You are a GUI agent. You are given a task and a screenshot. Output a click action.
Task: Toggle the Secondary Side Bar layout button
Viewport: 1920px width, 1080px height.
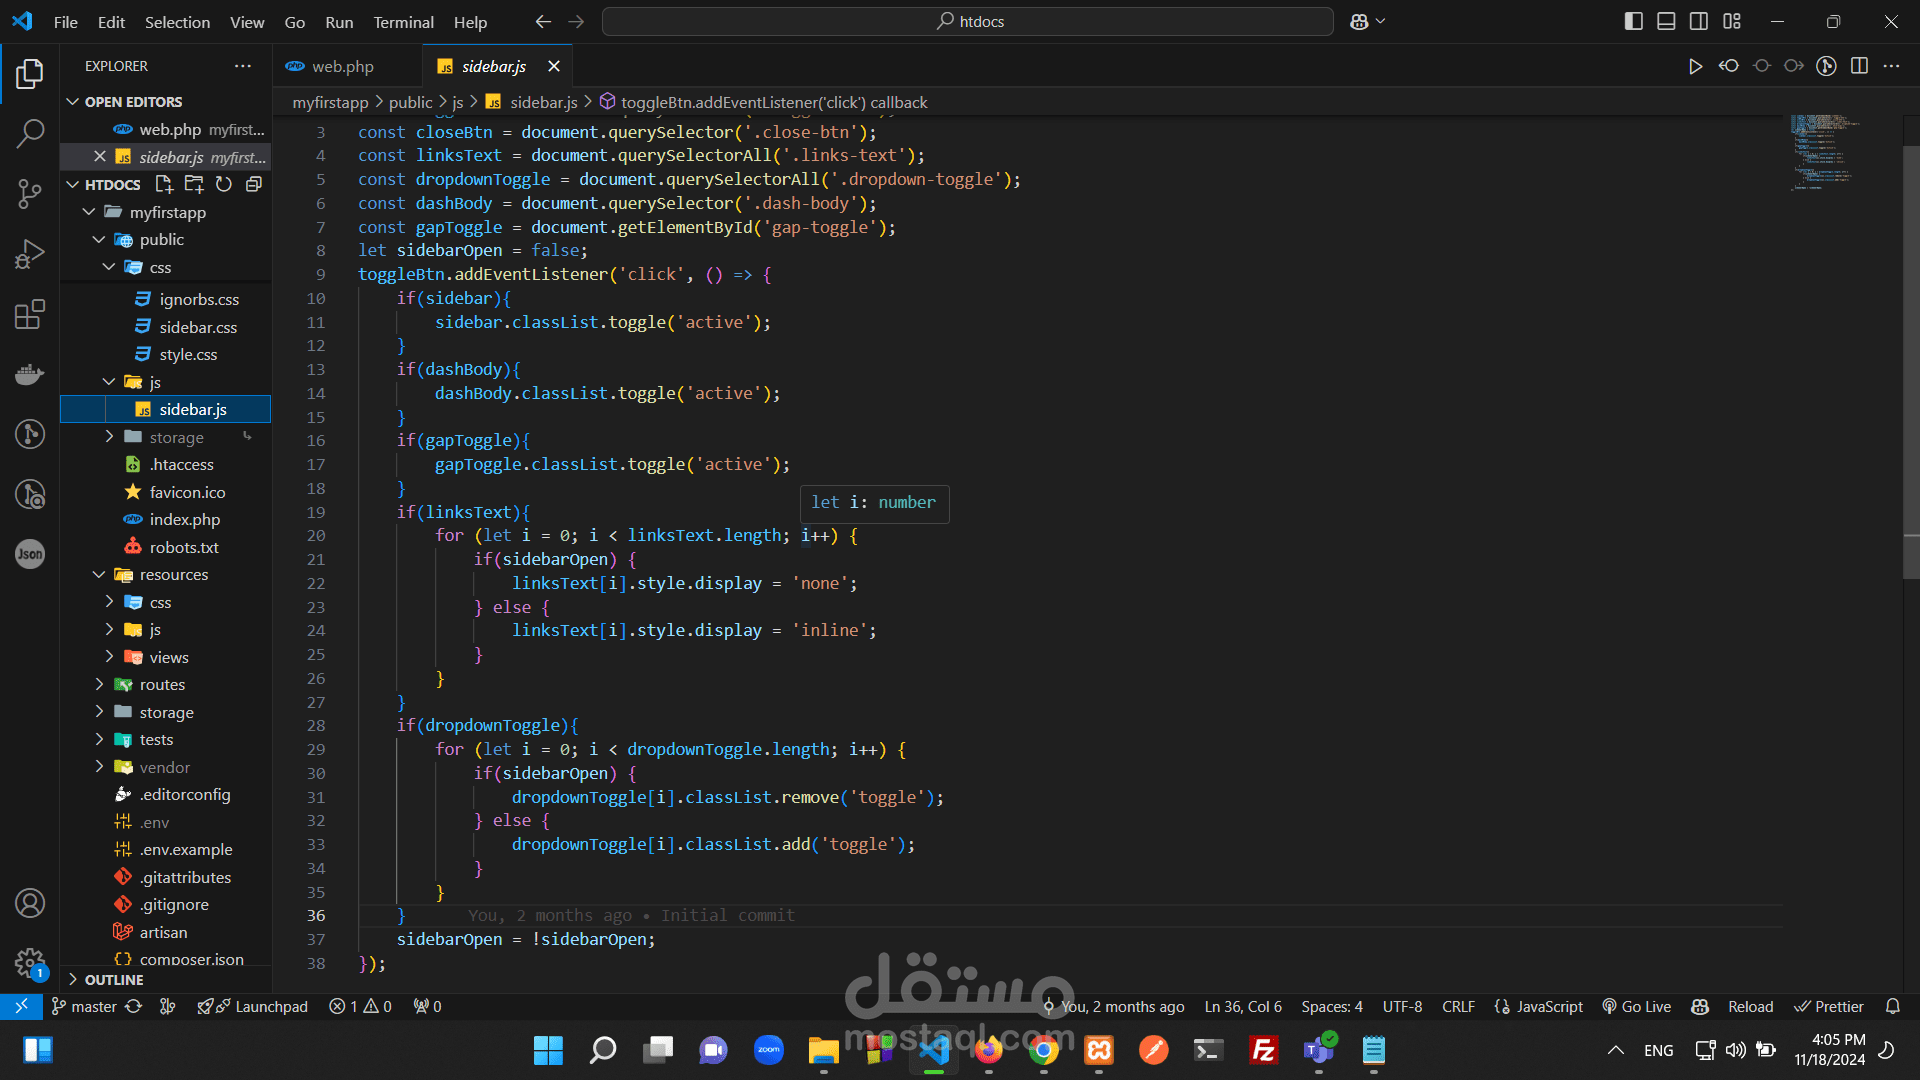point(1699,21)
